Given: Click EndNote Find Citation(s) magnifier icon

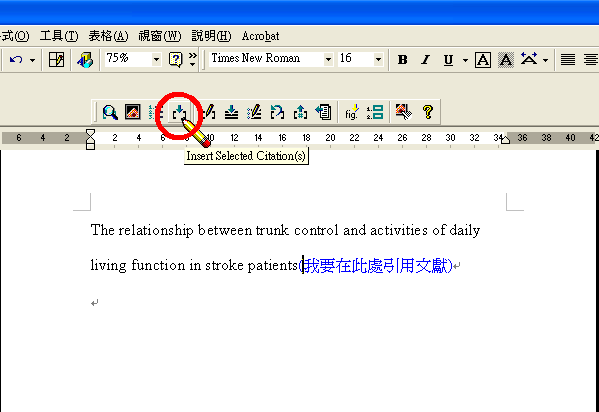Looking at the screenshot, I should click(110, 112).
